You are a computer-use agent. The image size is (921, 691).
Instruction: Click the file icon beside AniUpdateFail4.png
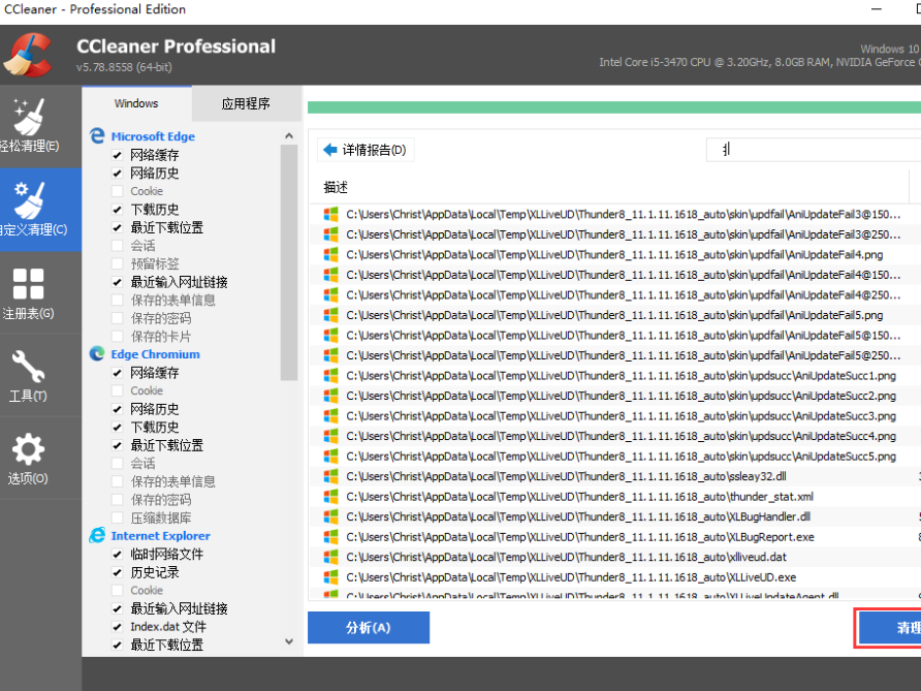pyautogui.click(x=331, y=254)
